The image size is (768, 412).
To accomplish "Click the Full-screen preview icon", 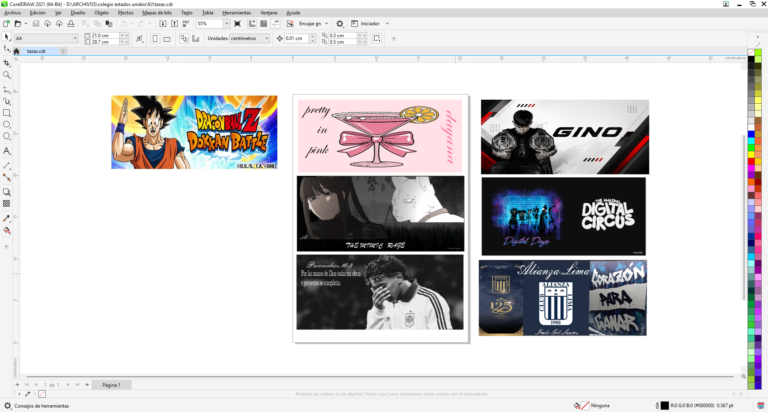I will [238, 24].
